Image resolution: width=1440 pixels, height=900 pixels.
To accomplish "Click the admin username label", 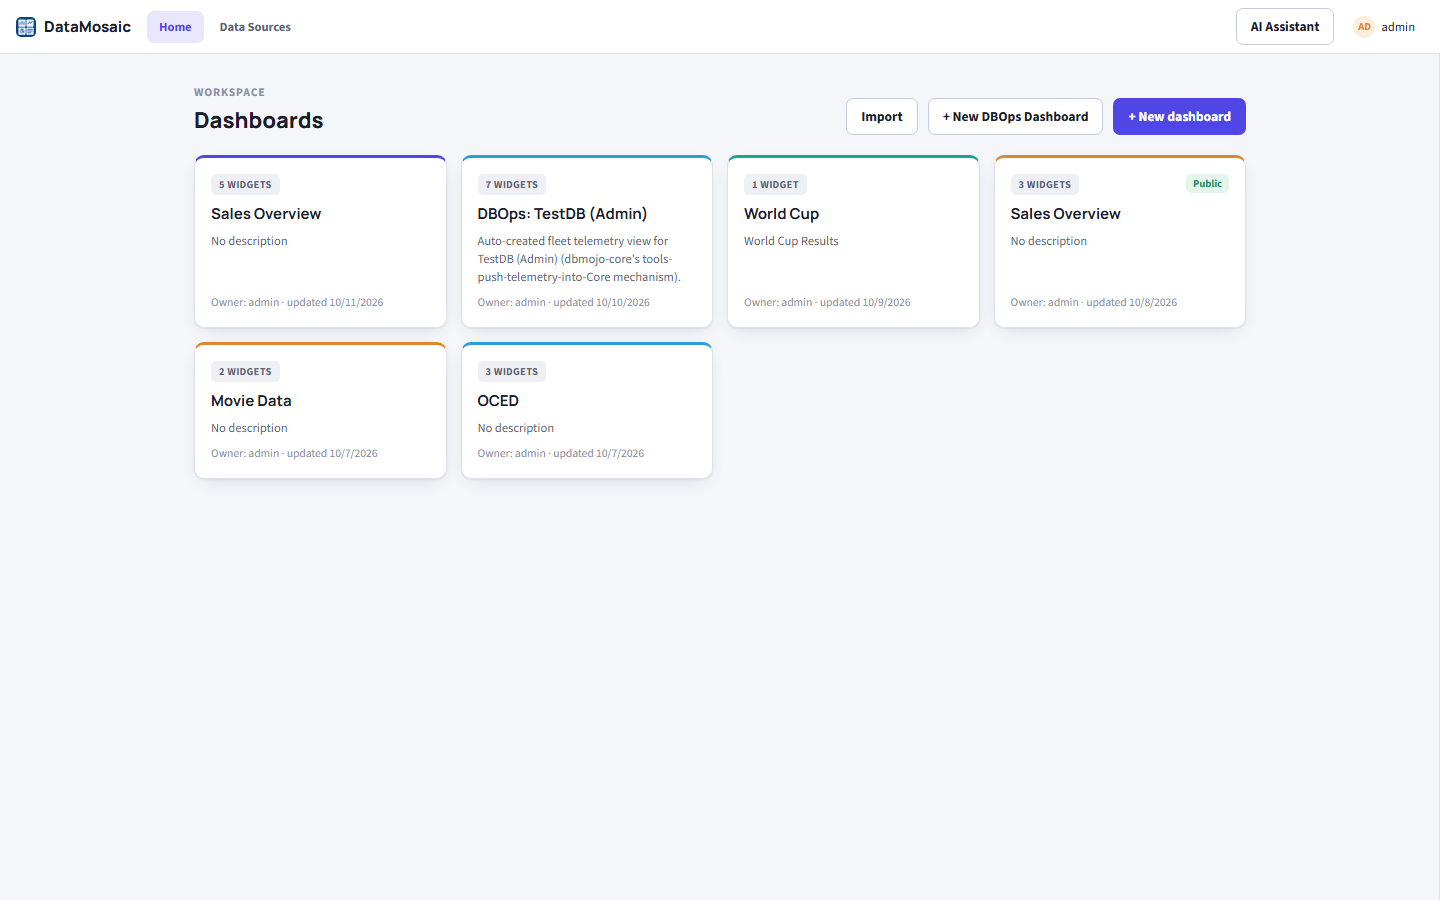I will tap(1398, 27).
